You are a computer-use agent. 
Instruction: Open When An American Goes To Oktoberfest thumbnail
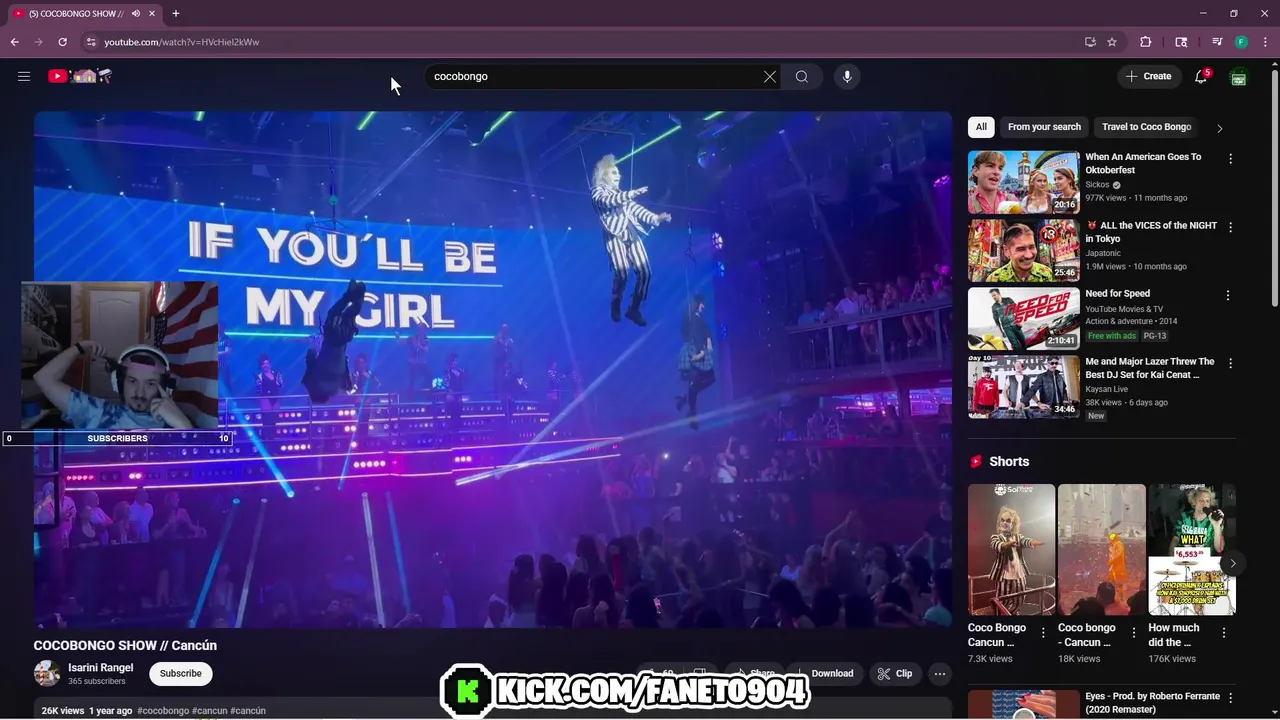(x=1024, y=182)
